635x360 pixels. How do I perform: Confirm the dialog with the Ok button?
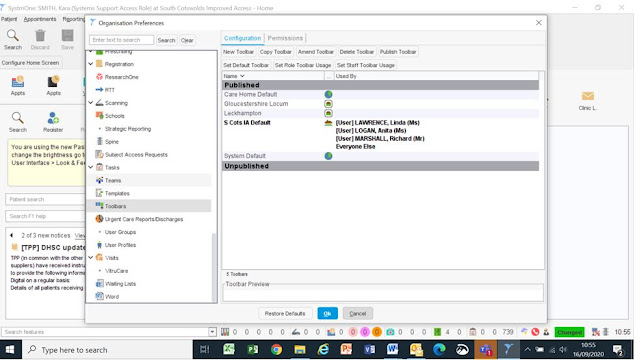pos(327,313)
